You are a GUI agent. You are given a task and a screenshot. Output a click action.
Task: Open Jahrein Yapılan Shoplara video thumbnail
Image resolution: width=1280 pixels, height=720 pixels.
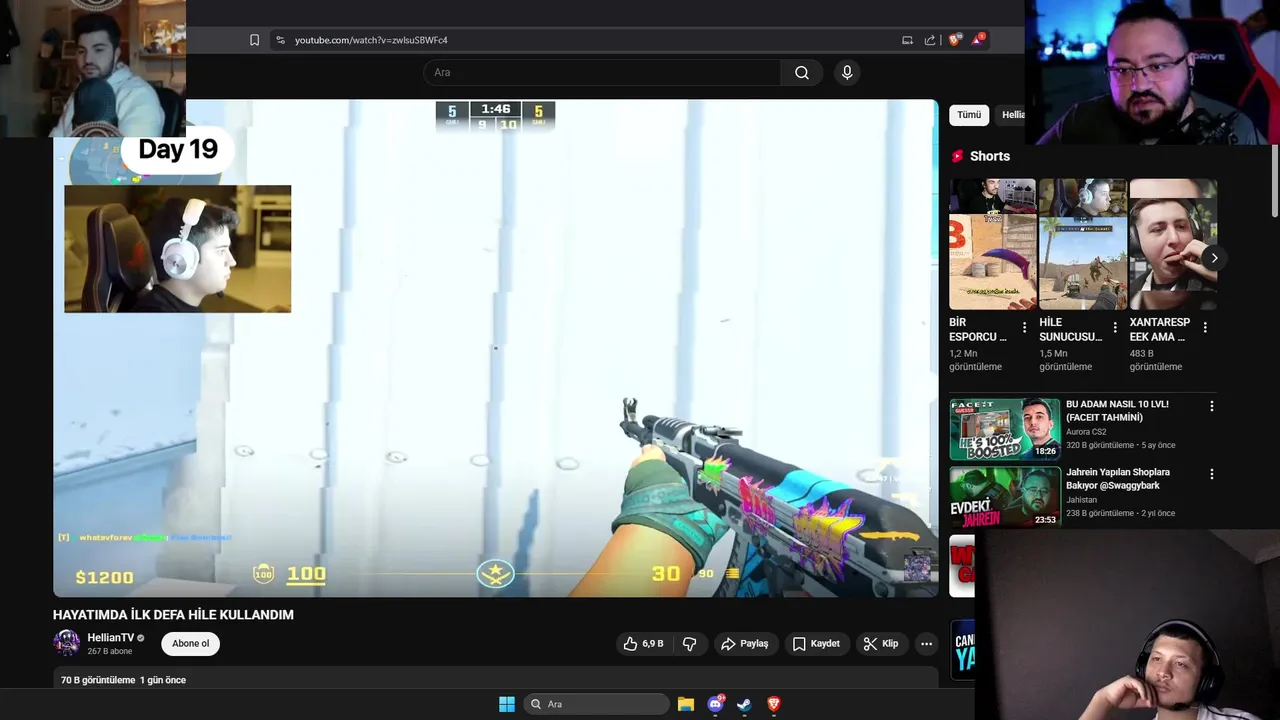[x=1005, y=497]
